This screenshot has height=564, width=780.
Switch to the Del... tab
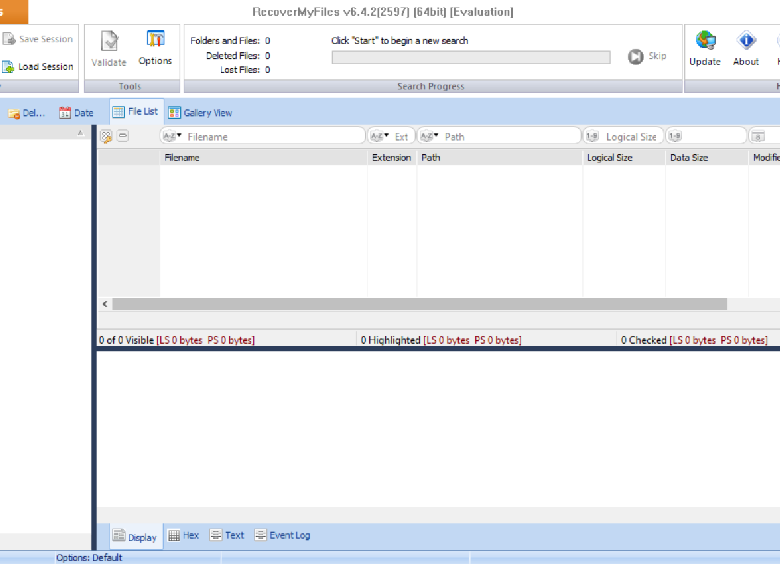pos(26,113)
